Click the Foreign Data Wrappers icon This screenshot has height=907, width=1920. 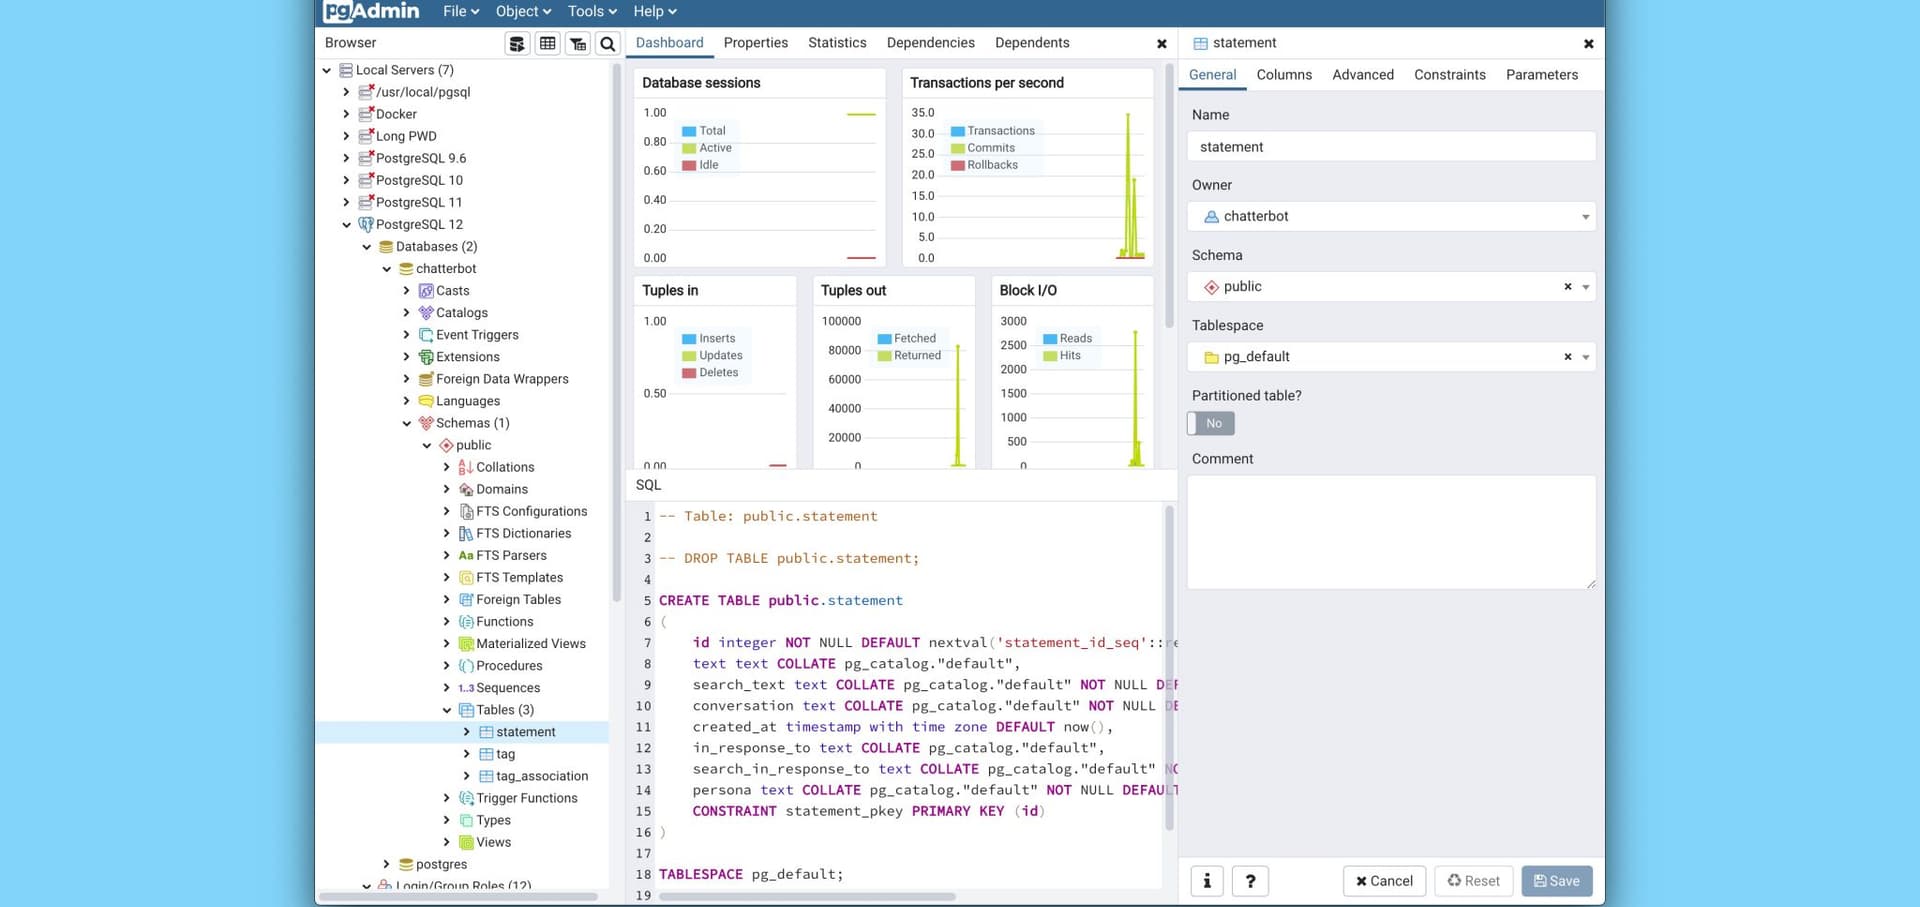[x=426, y=379]
